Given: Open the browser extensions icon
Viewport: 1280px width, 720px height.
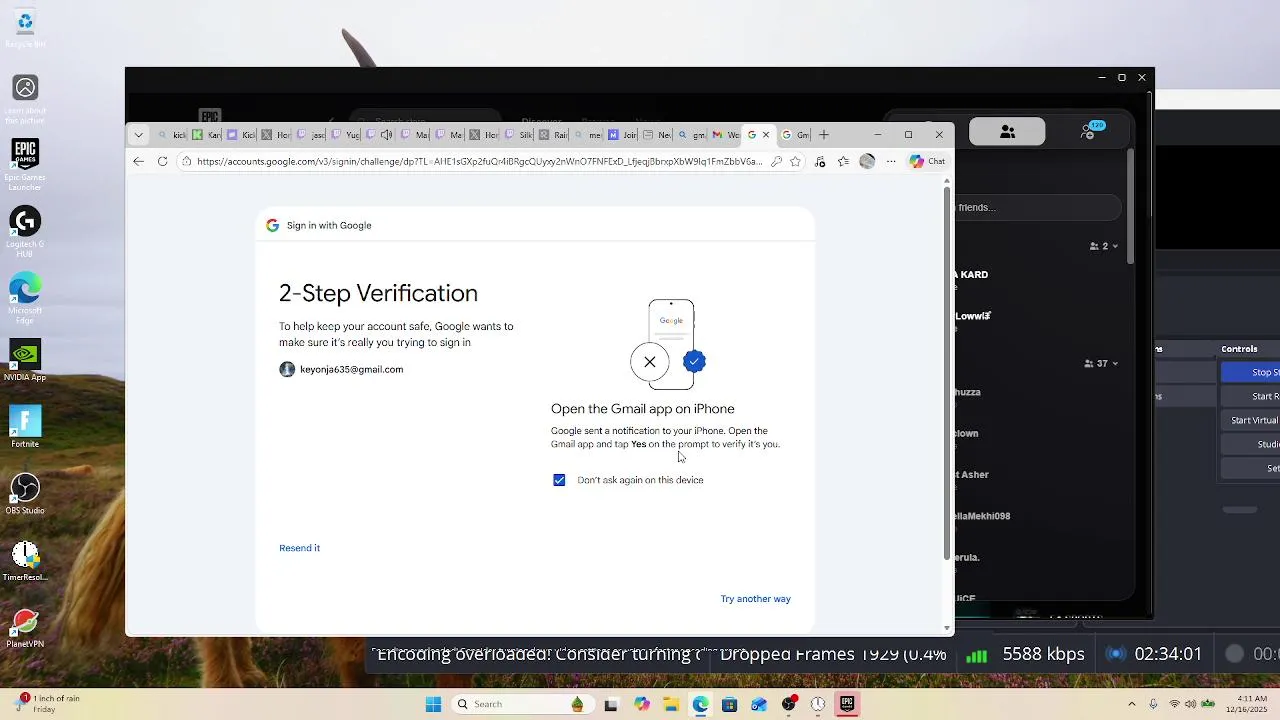Looking at the screenshot, I should click(x=820, y=161).
